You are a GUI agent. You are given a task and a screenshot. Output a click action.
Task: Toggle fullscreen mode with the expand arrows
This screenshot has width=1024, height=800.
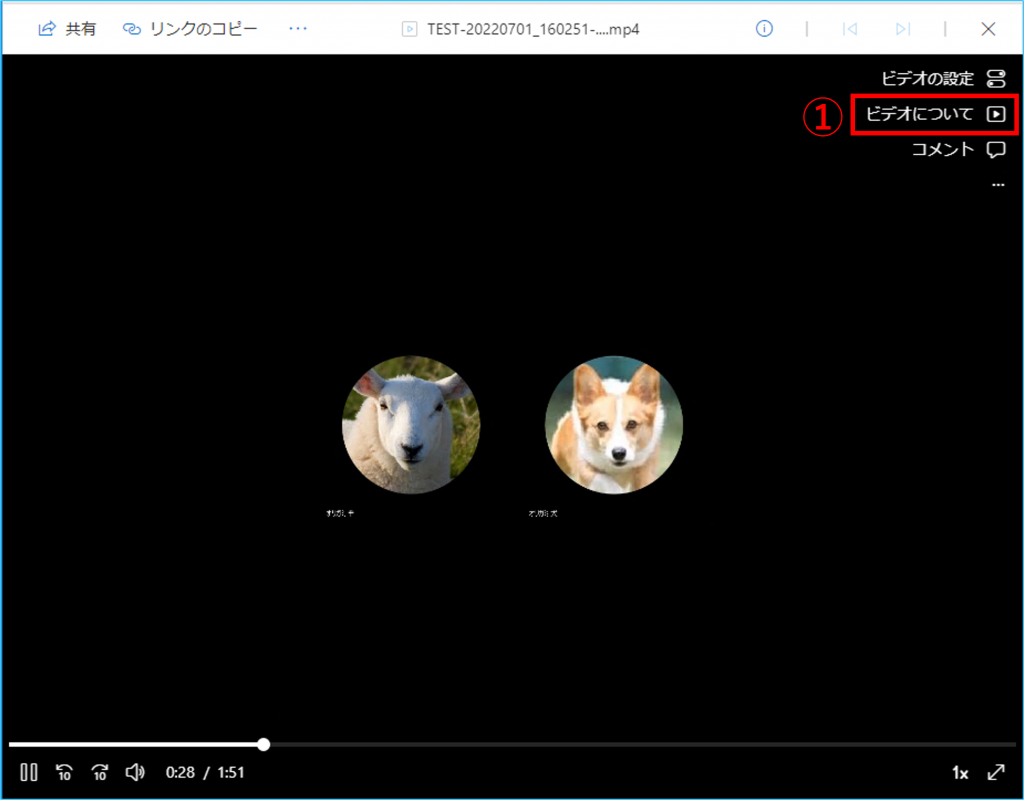pyautogui.click(x=996, y=772)
